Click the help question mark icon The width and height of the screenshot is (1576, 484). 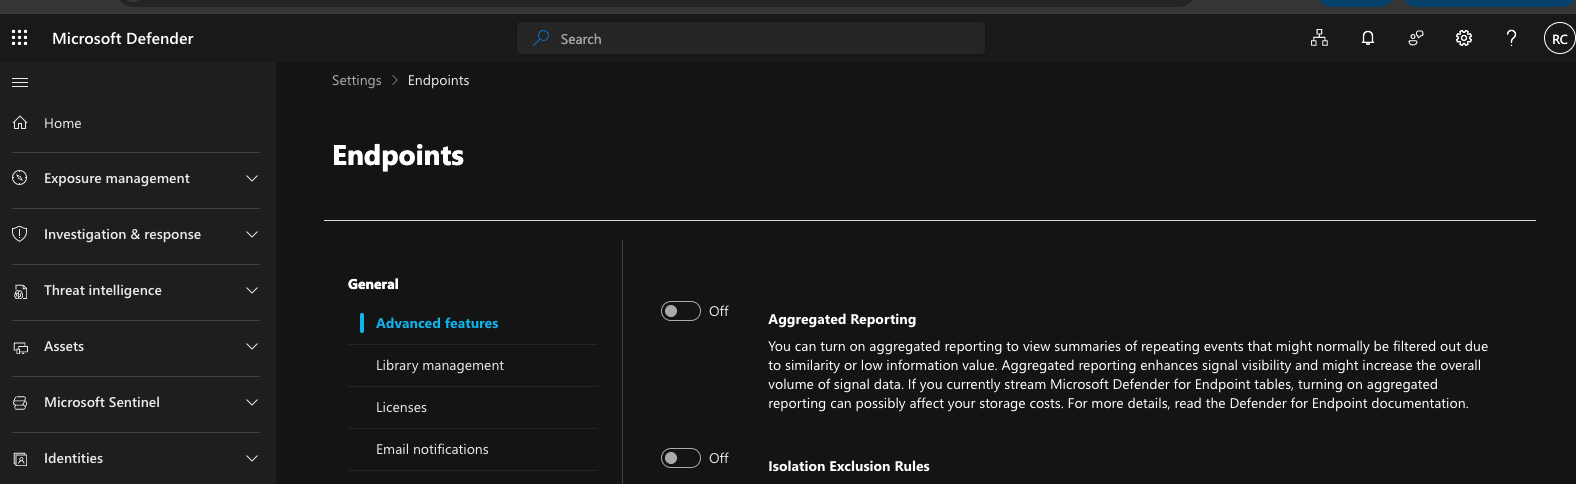(1512, 38)
